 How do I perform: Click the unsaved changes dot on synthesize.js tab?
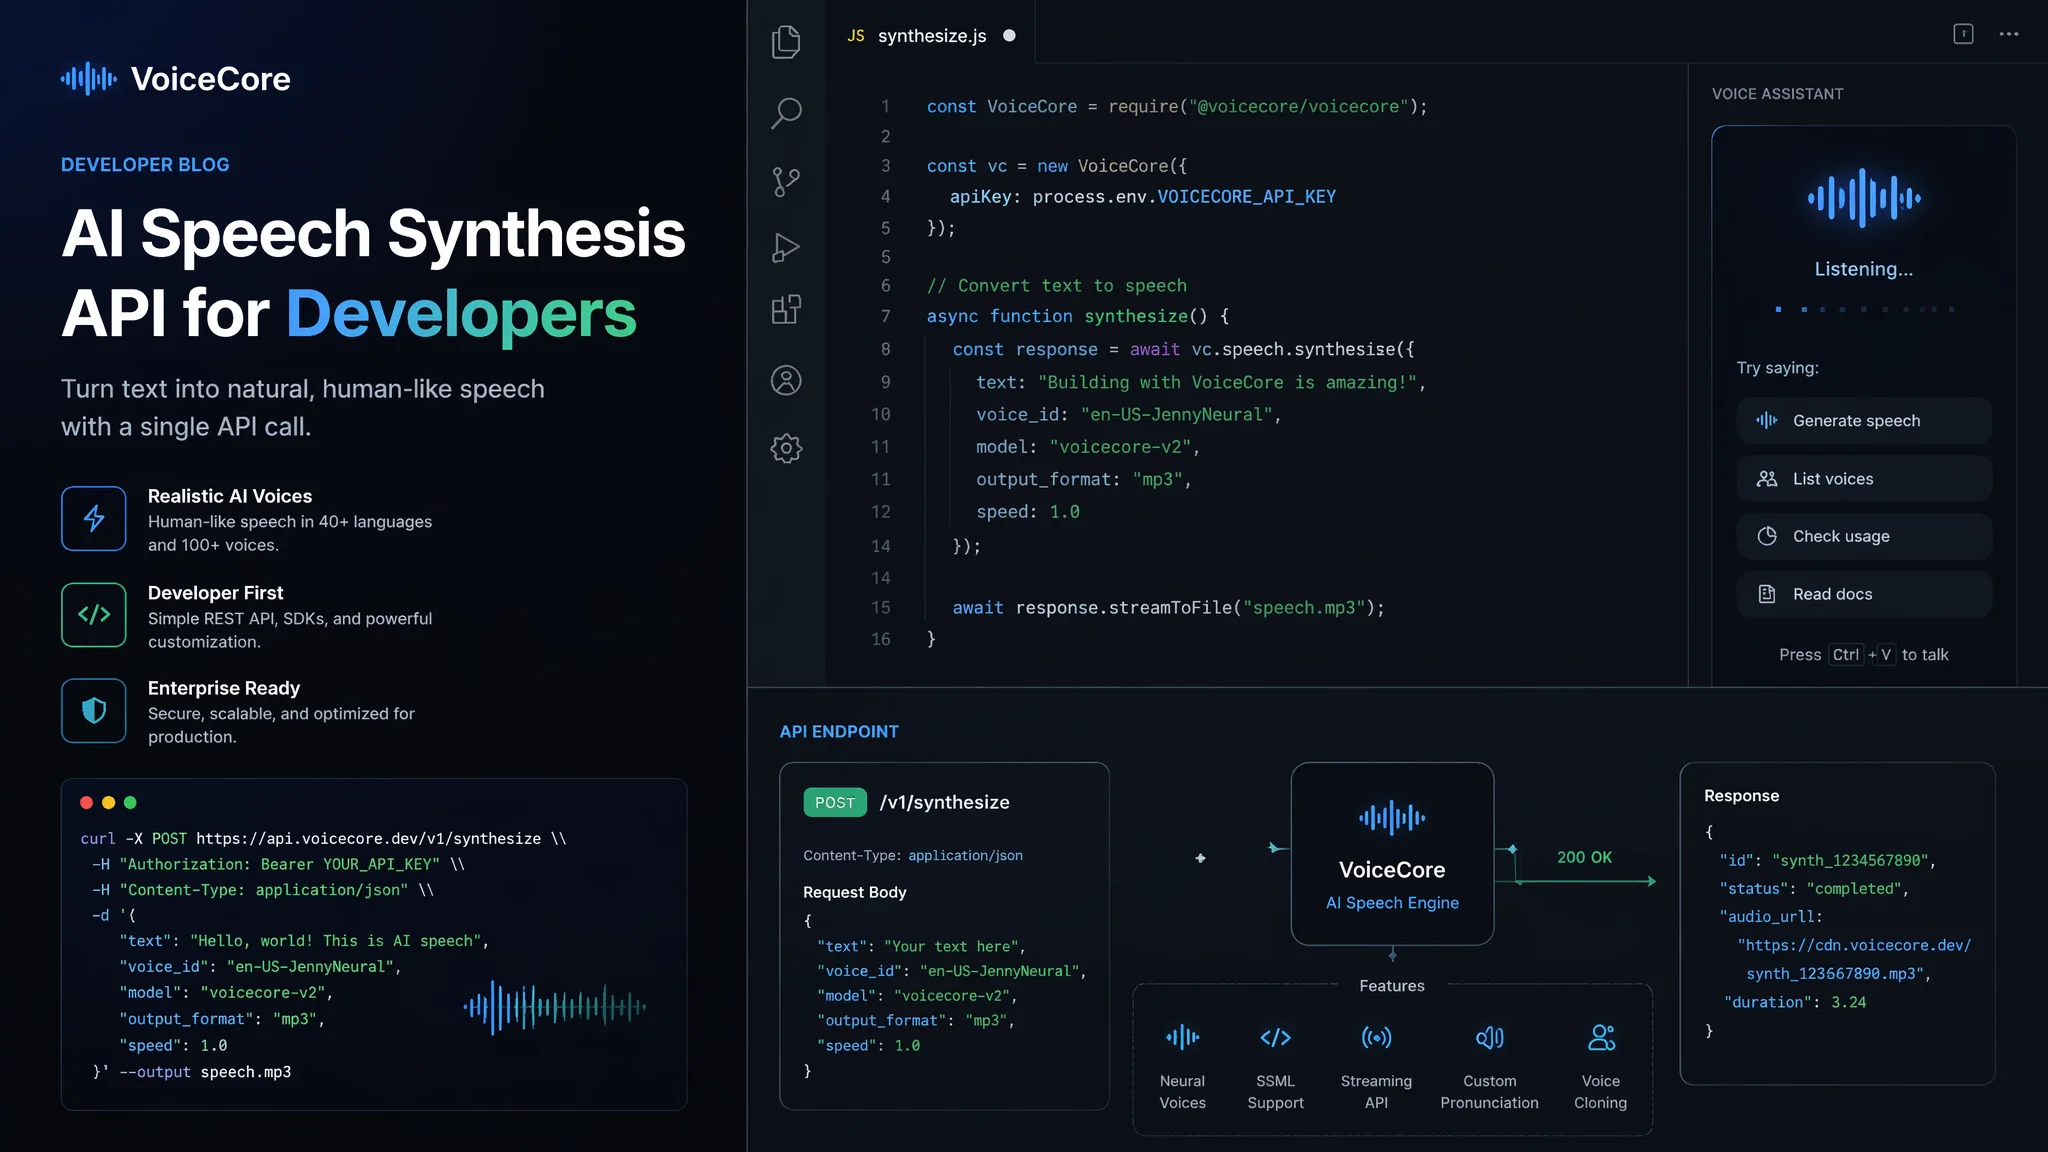point(1010,36)
